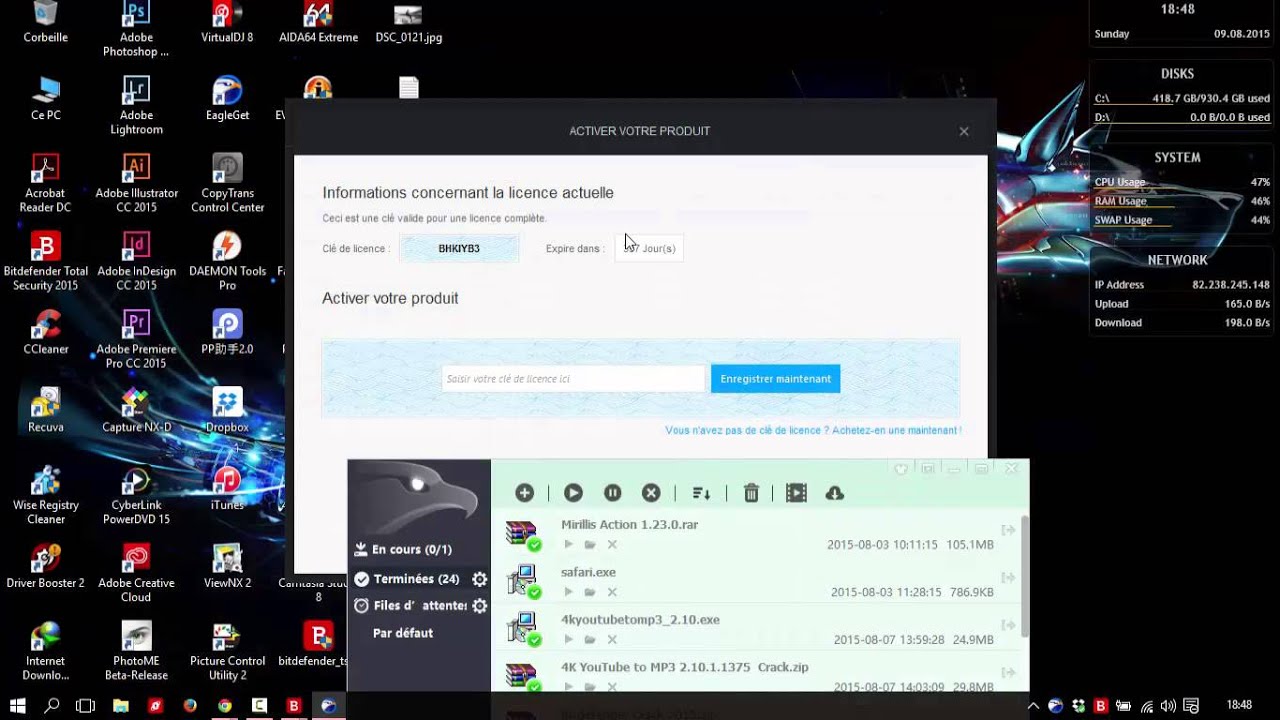This screenshot has width=1280, height=720.
Task: Open Acrobat Reader DC desktop shortcut
Action: pyautogui.click(x=45, y=183)
